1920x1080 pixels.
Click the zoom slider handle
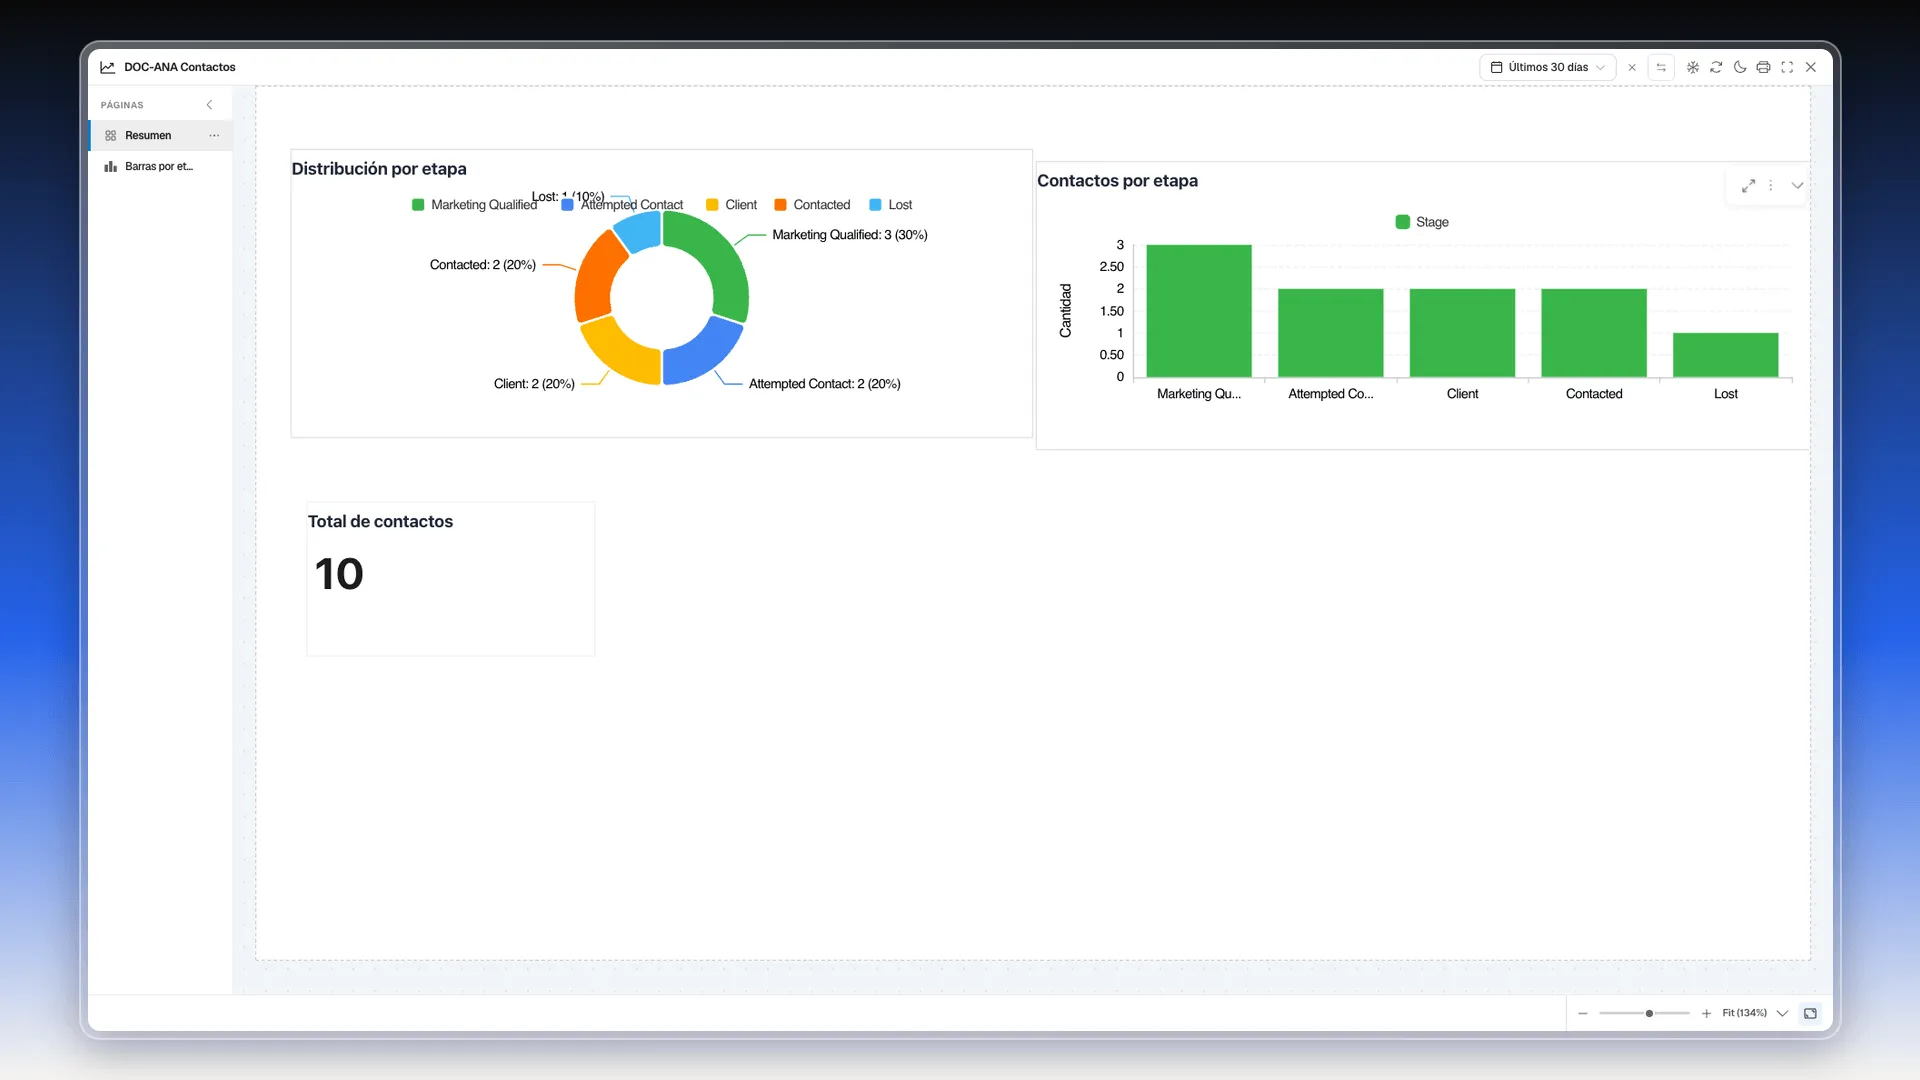coord(1649,1014)
